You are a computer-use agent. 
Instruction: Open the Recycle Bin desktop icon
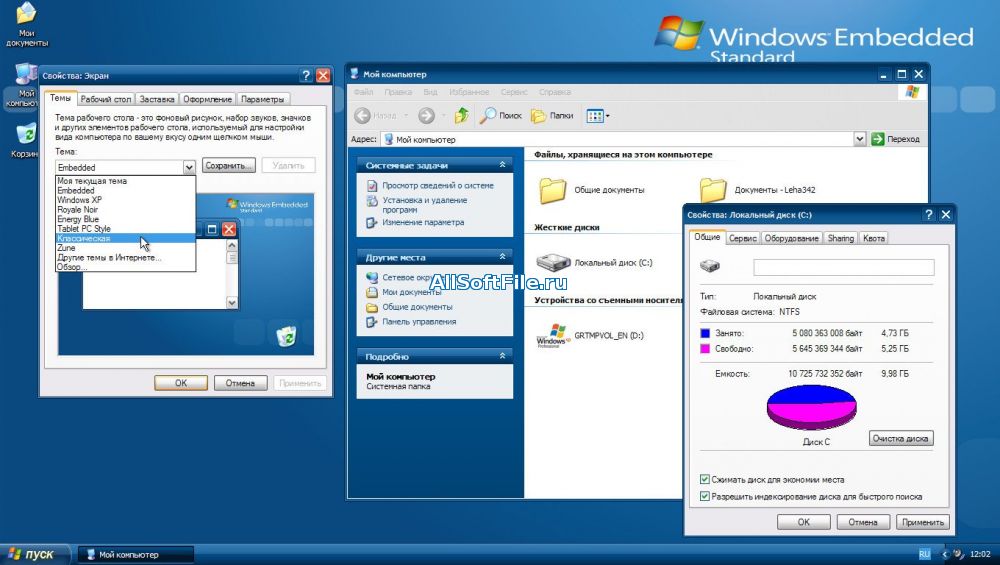pyautogui.click(x=25, y=140)
